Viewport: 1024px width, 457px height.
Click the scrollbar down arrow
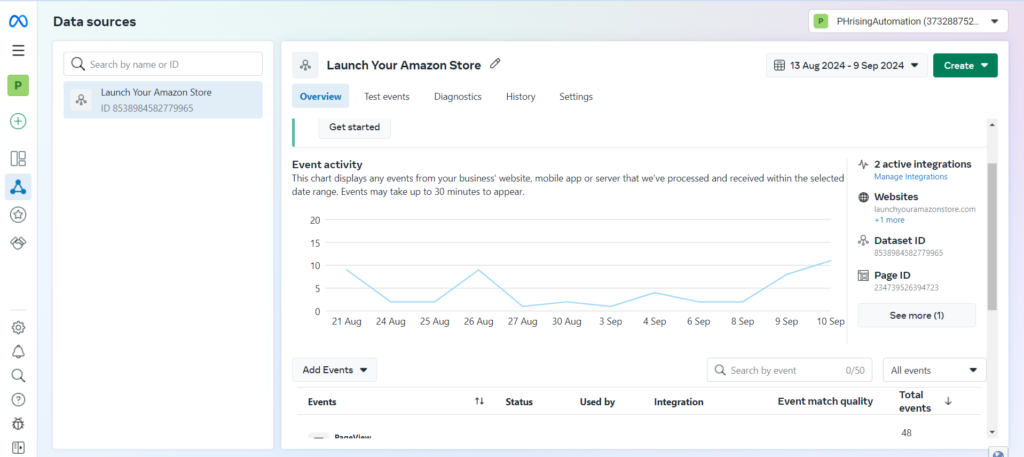click(993, 432)
